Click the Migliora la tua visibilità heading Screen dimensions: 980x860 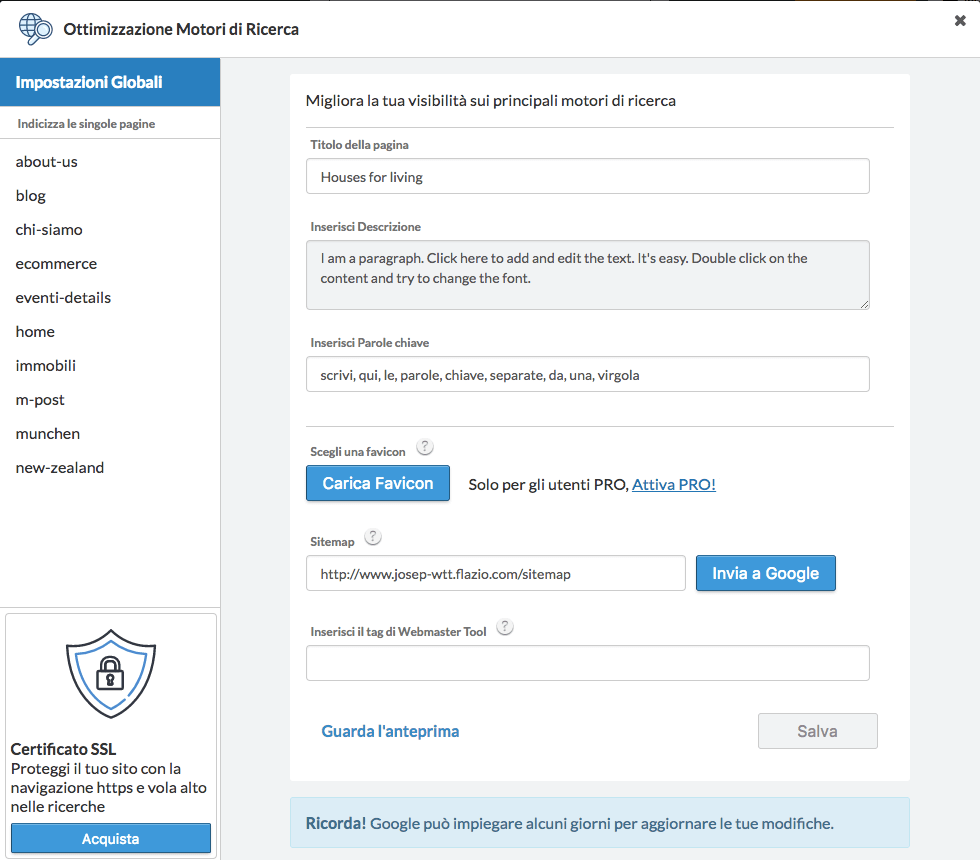click(x=491, y=101)
